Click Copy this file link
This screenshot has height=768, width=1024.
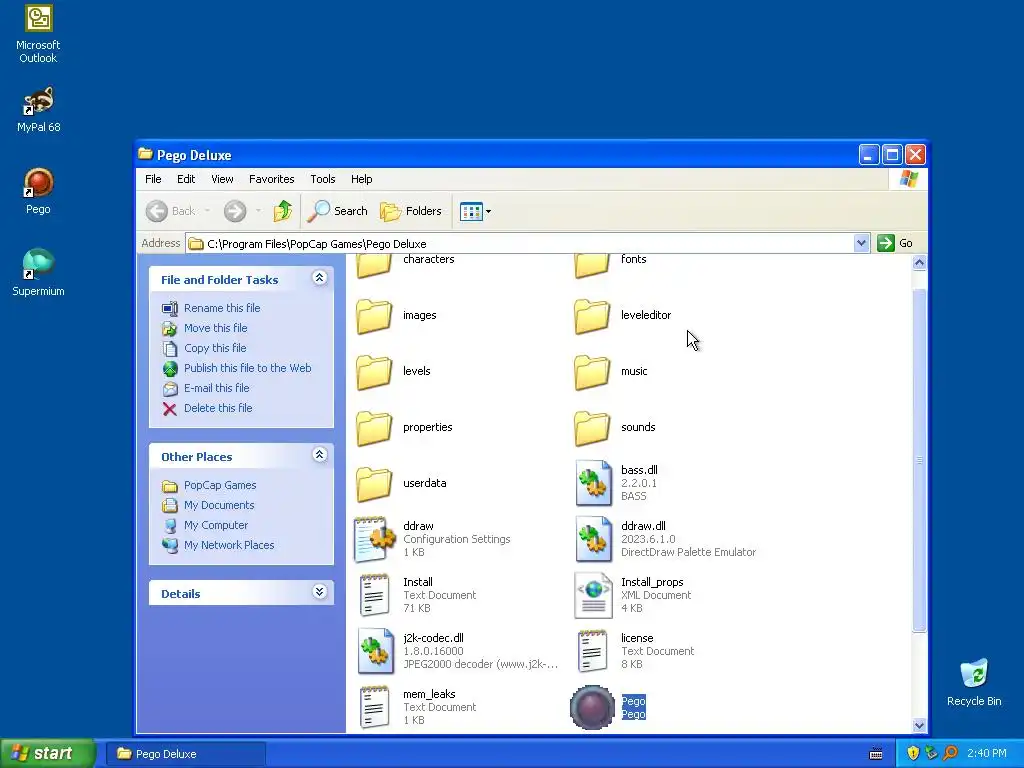tap(215, 348)
